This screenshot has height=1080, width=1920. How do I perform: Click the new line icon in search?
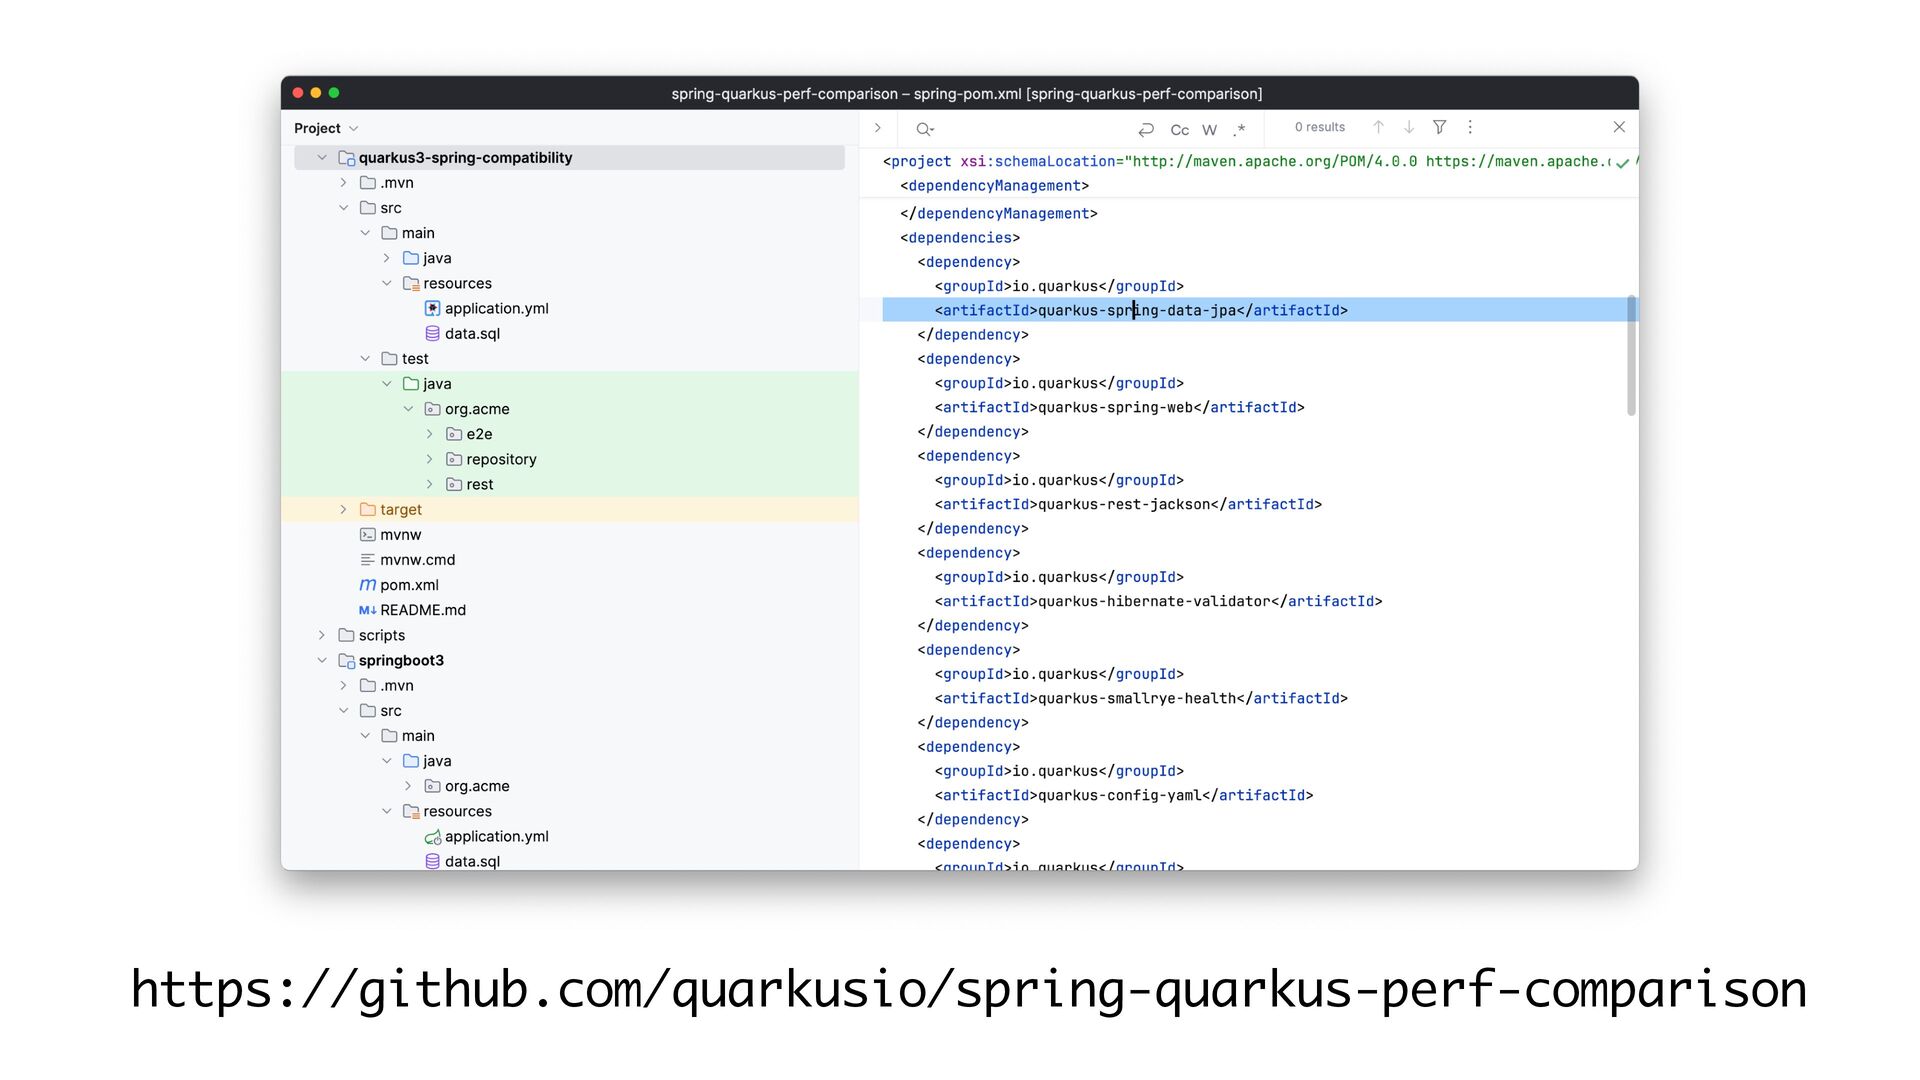[x=1146, y=129]
